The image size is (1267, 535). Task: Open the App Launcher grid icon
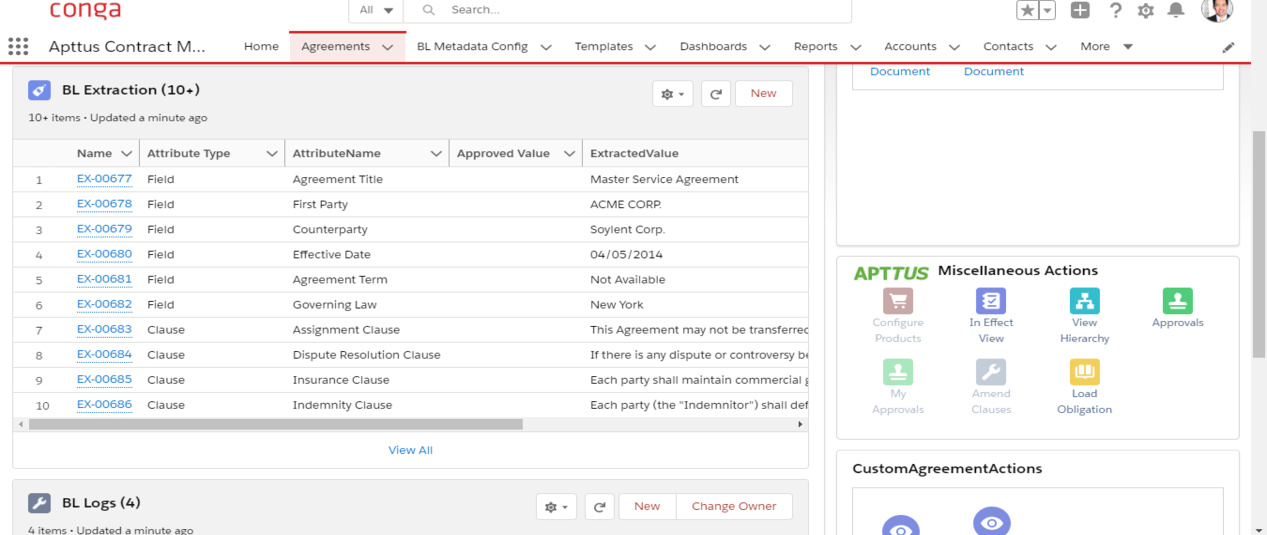point(18,47)
